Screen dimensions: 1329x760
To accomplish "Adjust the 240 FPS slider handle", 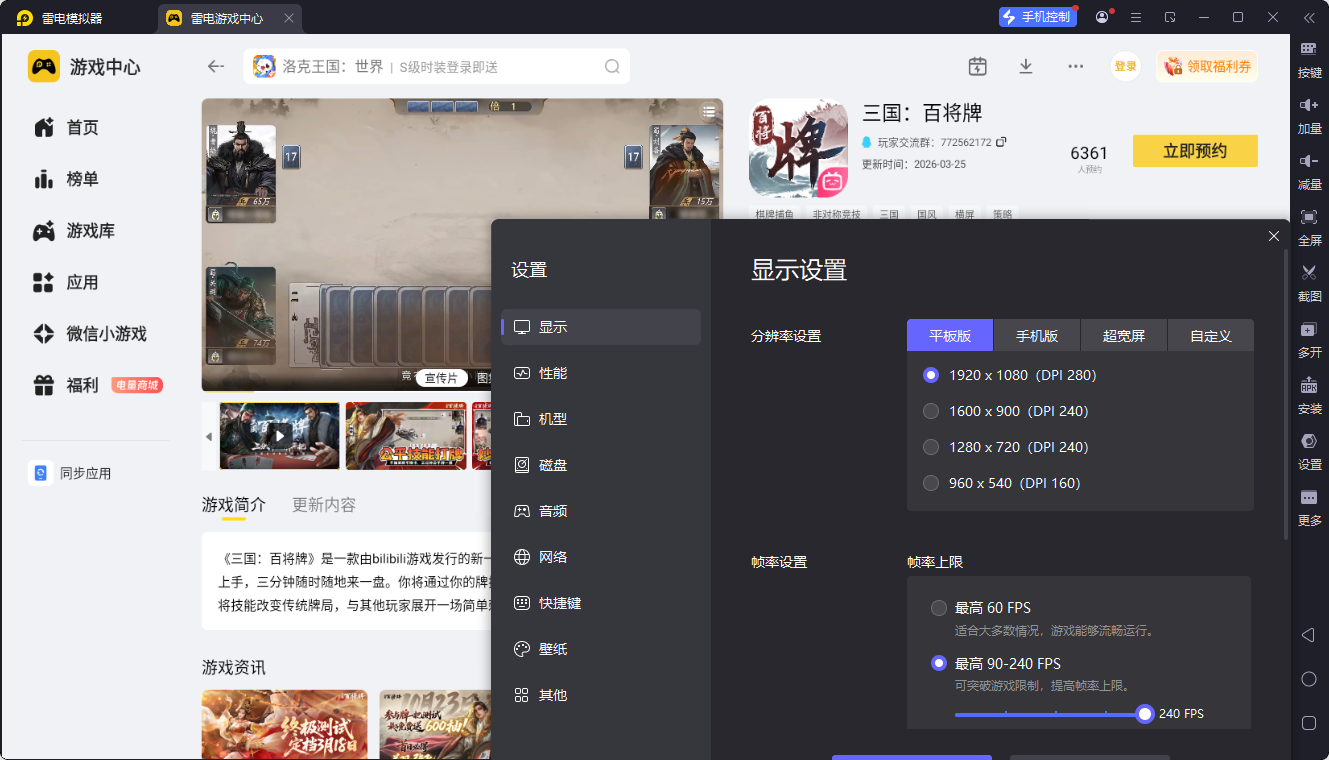I will tap(1145, 714).
